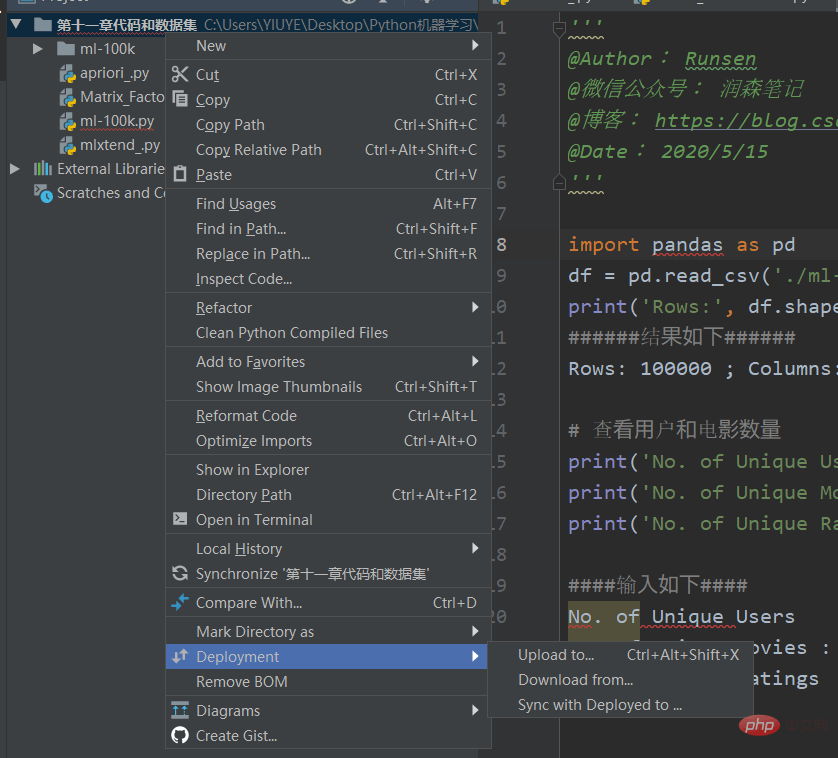
Task: Collapse the docstring fold marker on line 1
Action: pyautogui.click(x=559, y=27)
